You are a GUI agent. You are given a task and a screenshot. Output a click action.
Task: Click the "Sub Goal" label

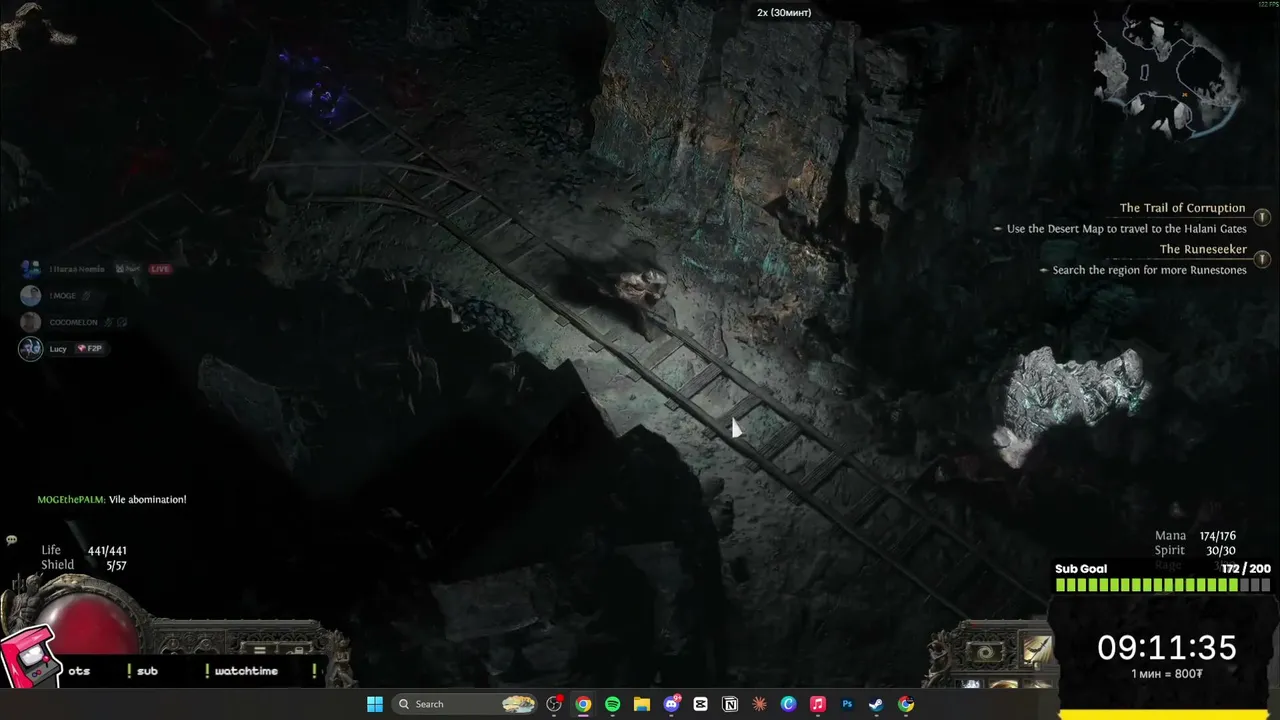tap(1081, 569)
